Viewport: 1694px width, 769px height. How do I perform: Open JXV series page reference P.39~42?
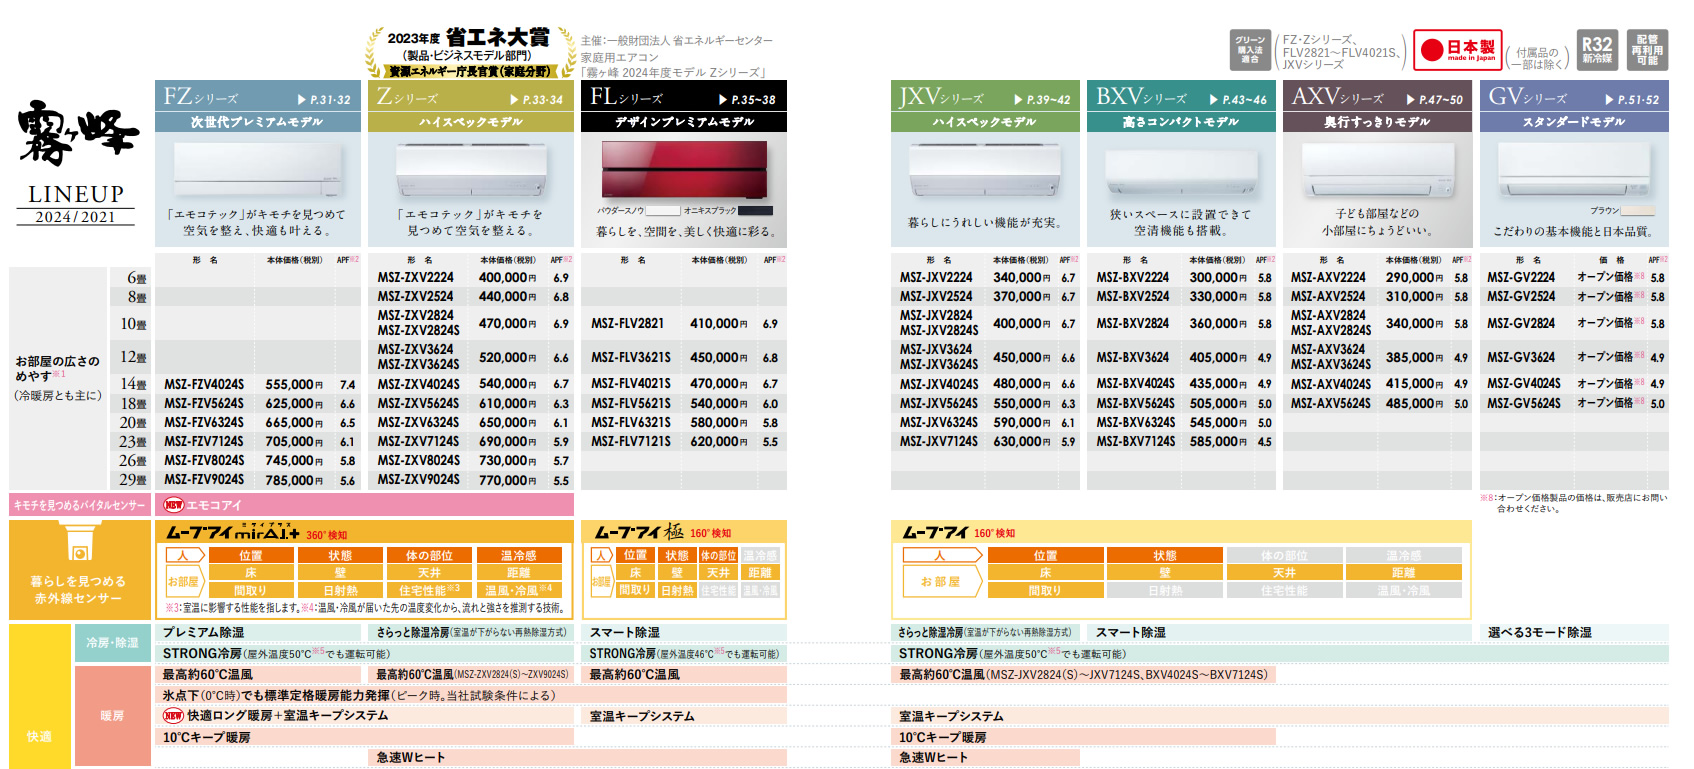tap(1042, 100)
